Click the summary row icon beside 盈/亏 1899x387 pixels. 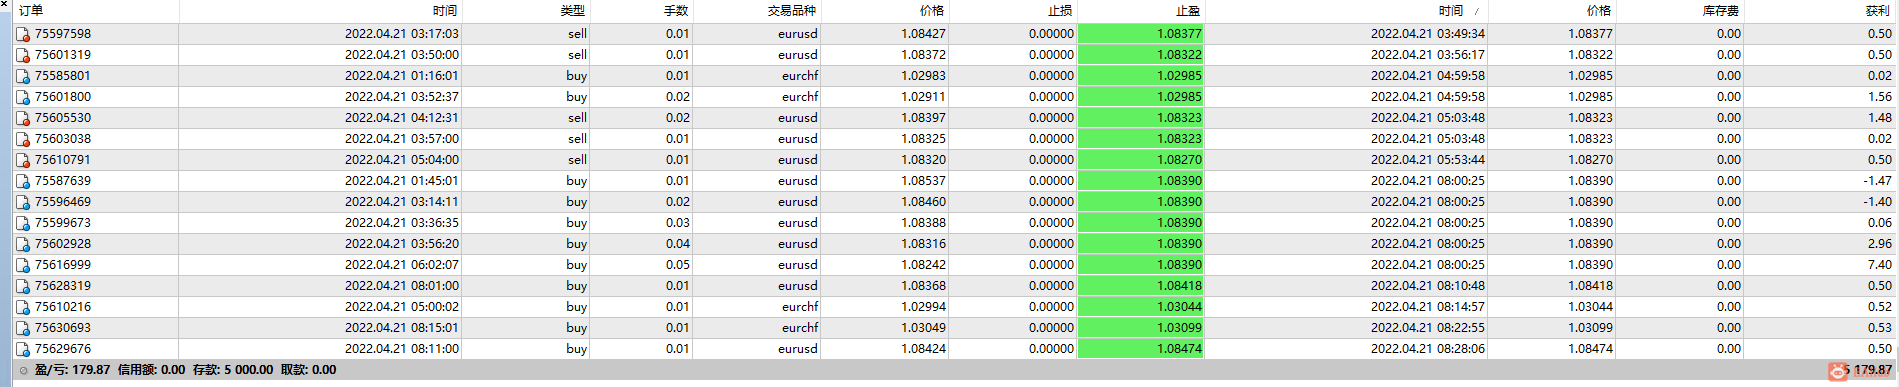[x=24, y=370]
